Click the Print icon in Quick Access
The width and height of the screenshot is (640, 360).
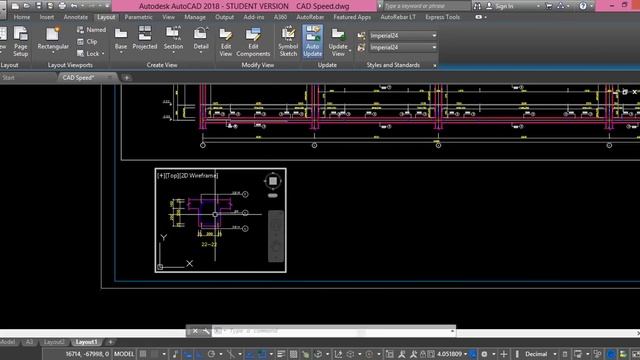click(x=62, y=6)
